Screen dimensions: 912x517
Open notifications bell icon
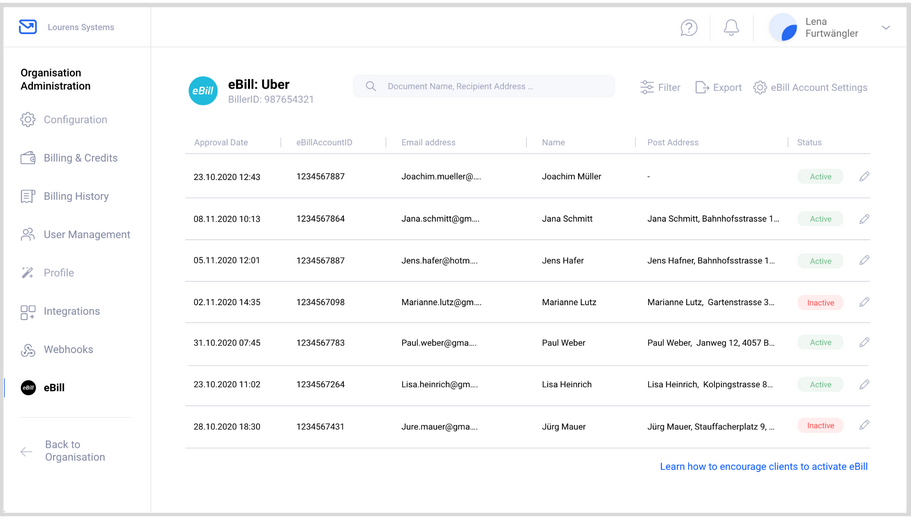[731, 27]
